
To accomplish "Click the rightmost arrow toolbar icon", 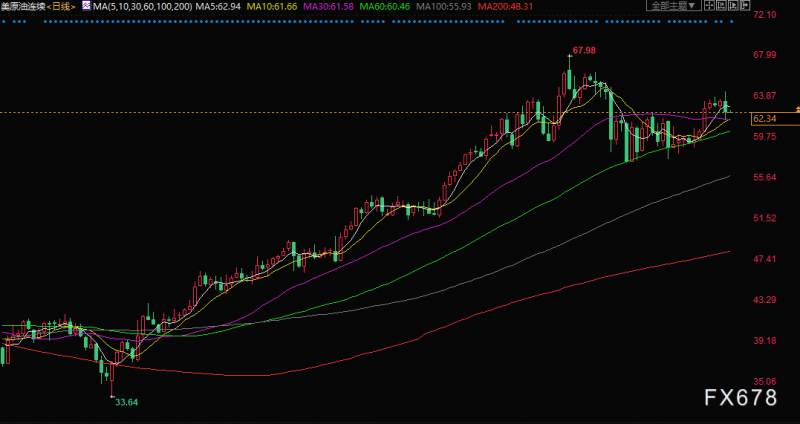I will 745,5.
